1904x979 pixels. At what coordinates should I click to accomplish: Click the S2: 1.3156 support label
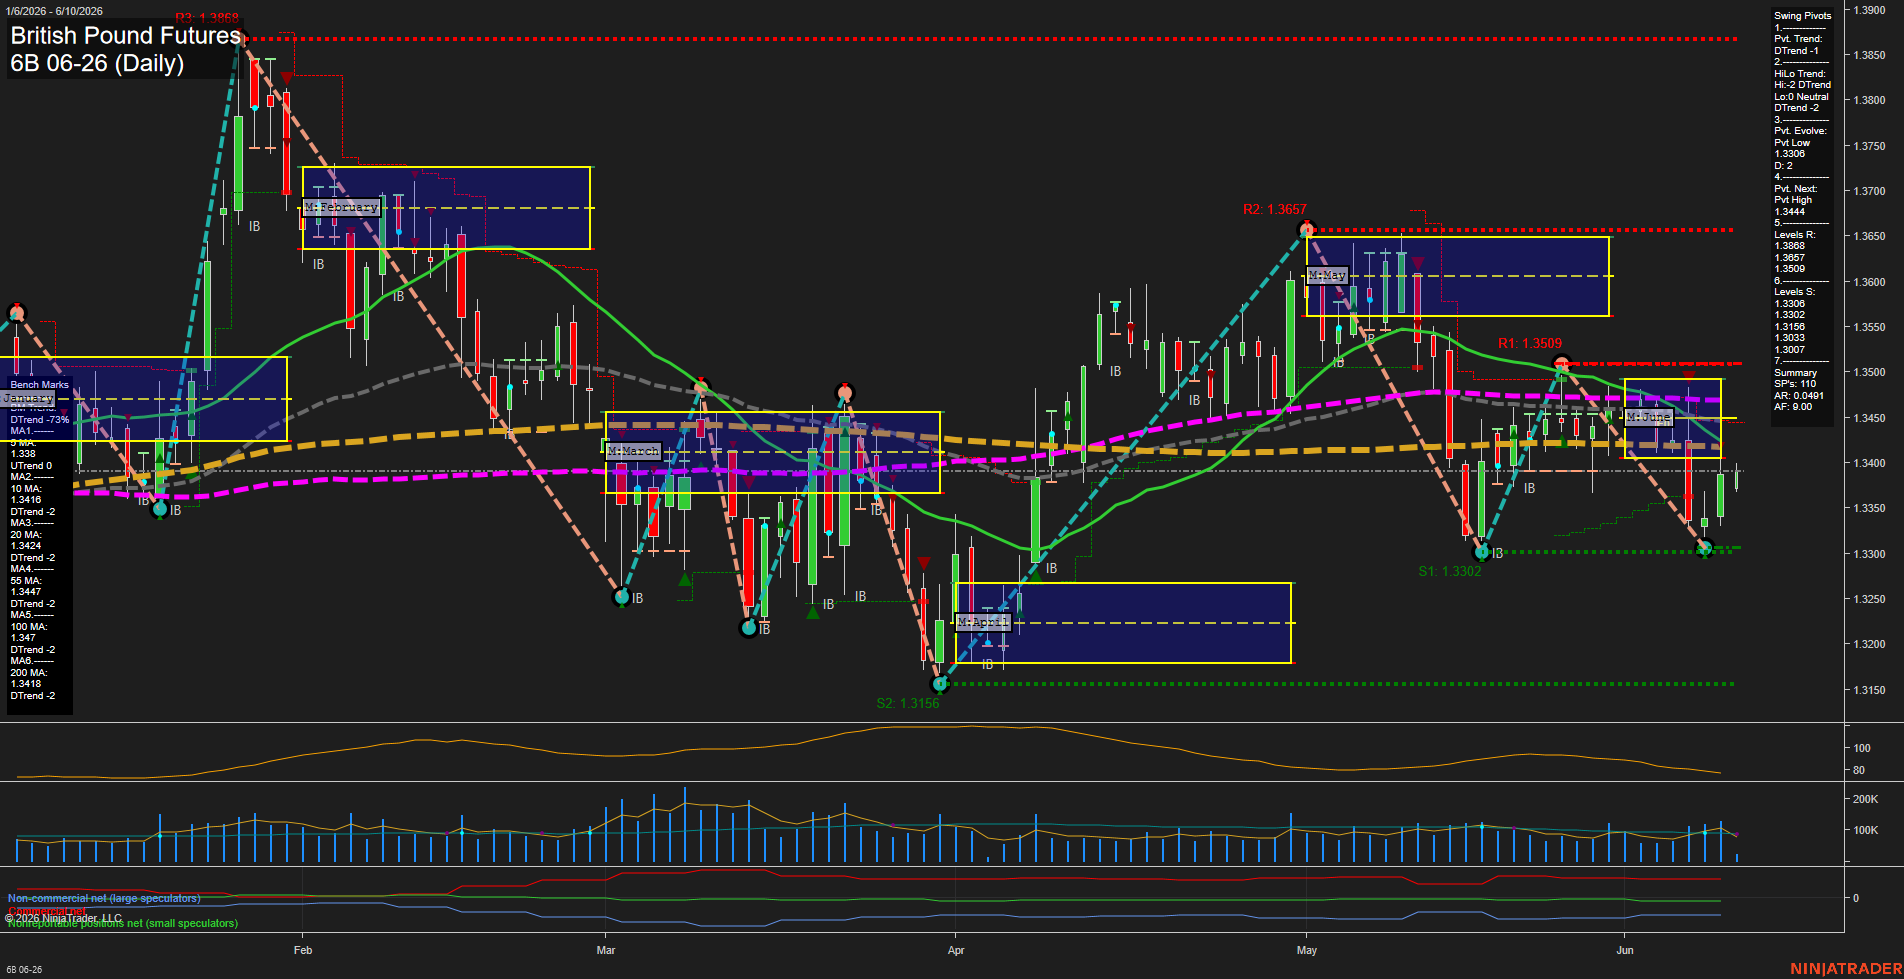pyautogui.click(x=908, y=703)
